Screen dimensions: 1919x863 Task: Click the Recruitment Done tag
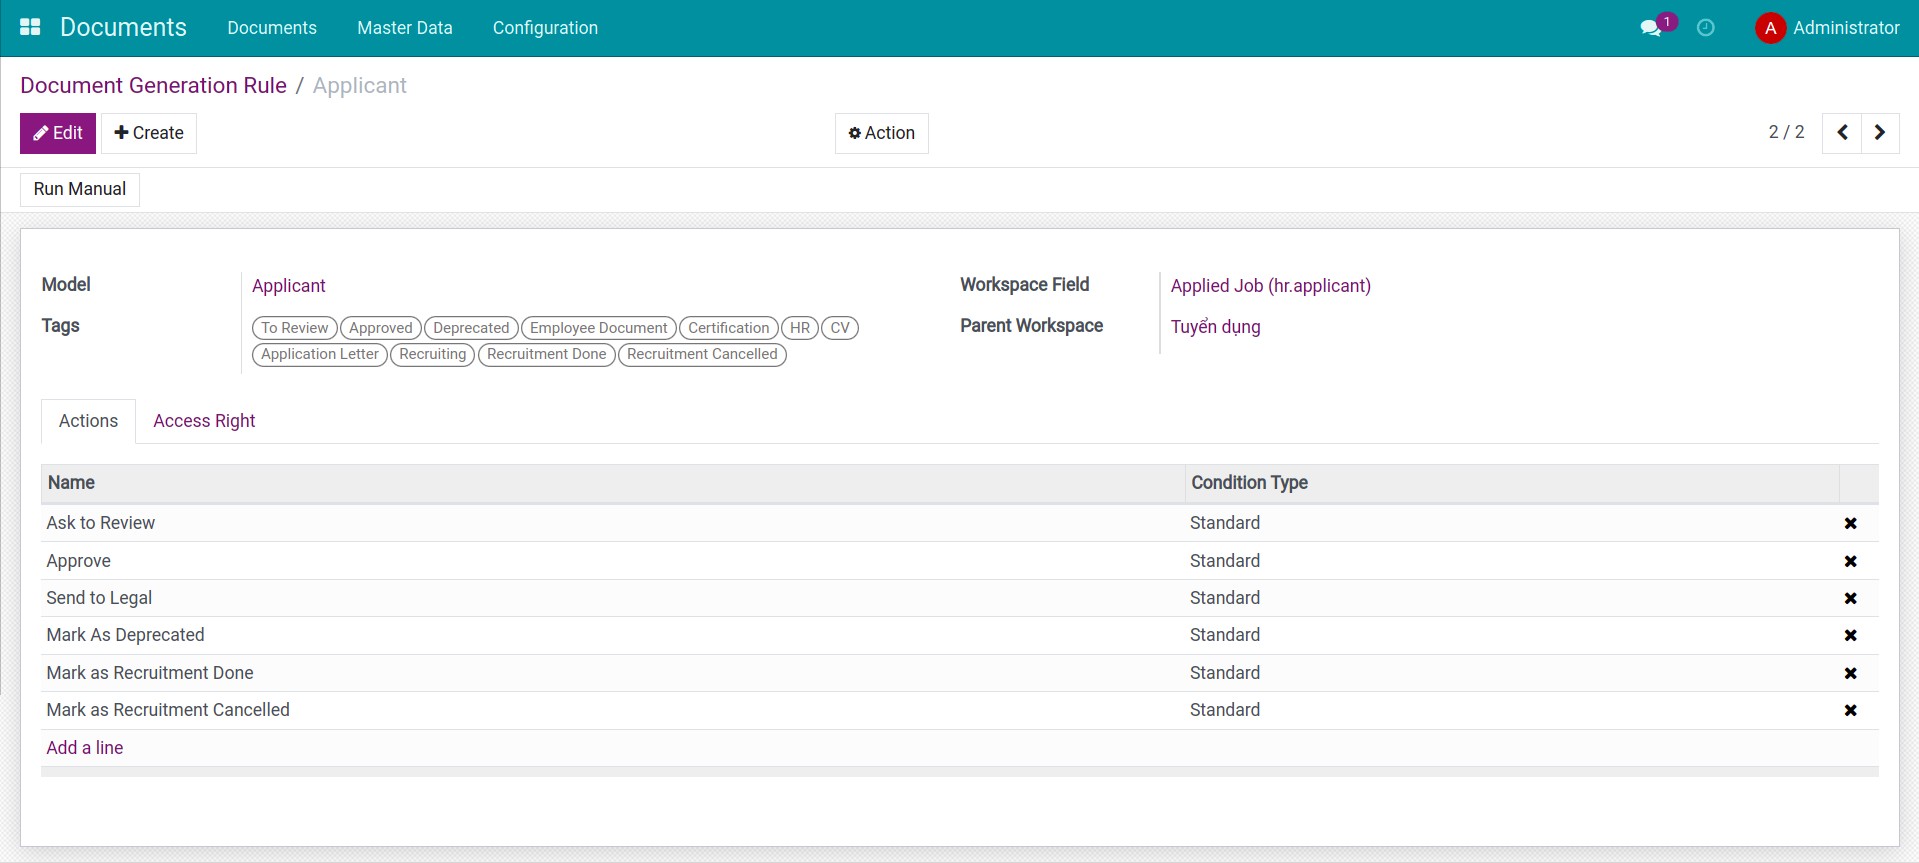click(x=546, y=354)
